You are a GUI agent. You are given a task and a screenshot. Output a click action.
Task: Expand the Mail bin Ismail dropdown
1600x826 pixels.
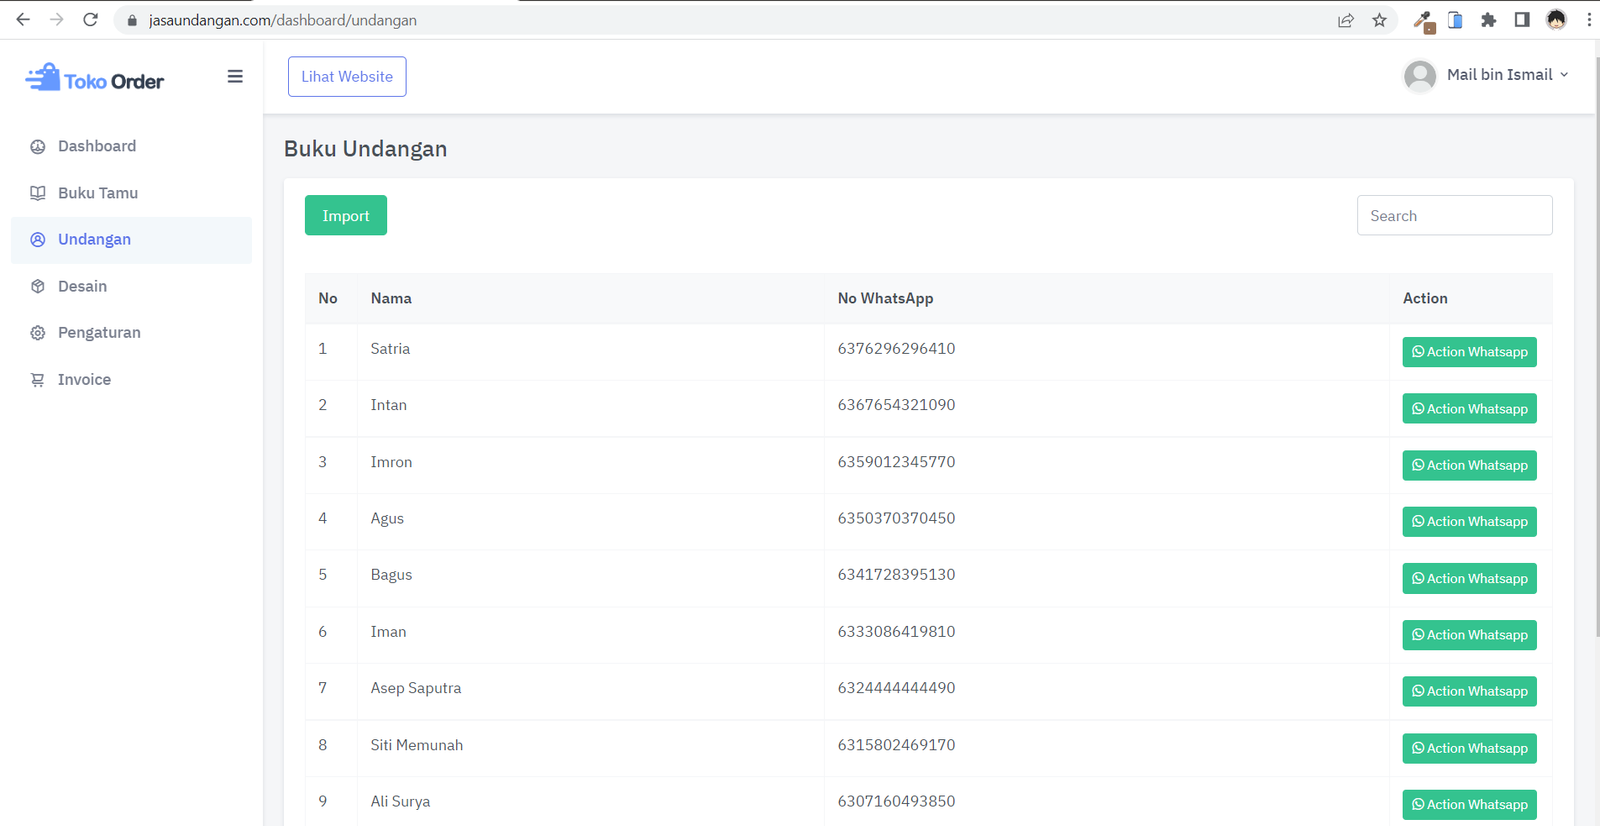1507,75
